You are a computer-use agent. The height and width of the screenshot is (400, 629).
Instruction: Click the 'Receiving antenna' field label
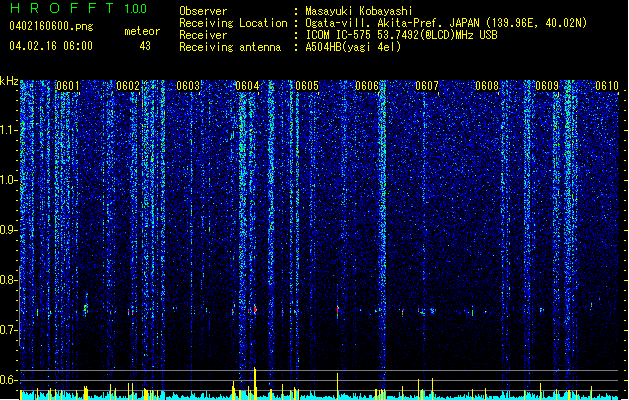(230, 47)
